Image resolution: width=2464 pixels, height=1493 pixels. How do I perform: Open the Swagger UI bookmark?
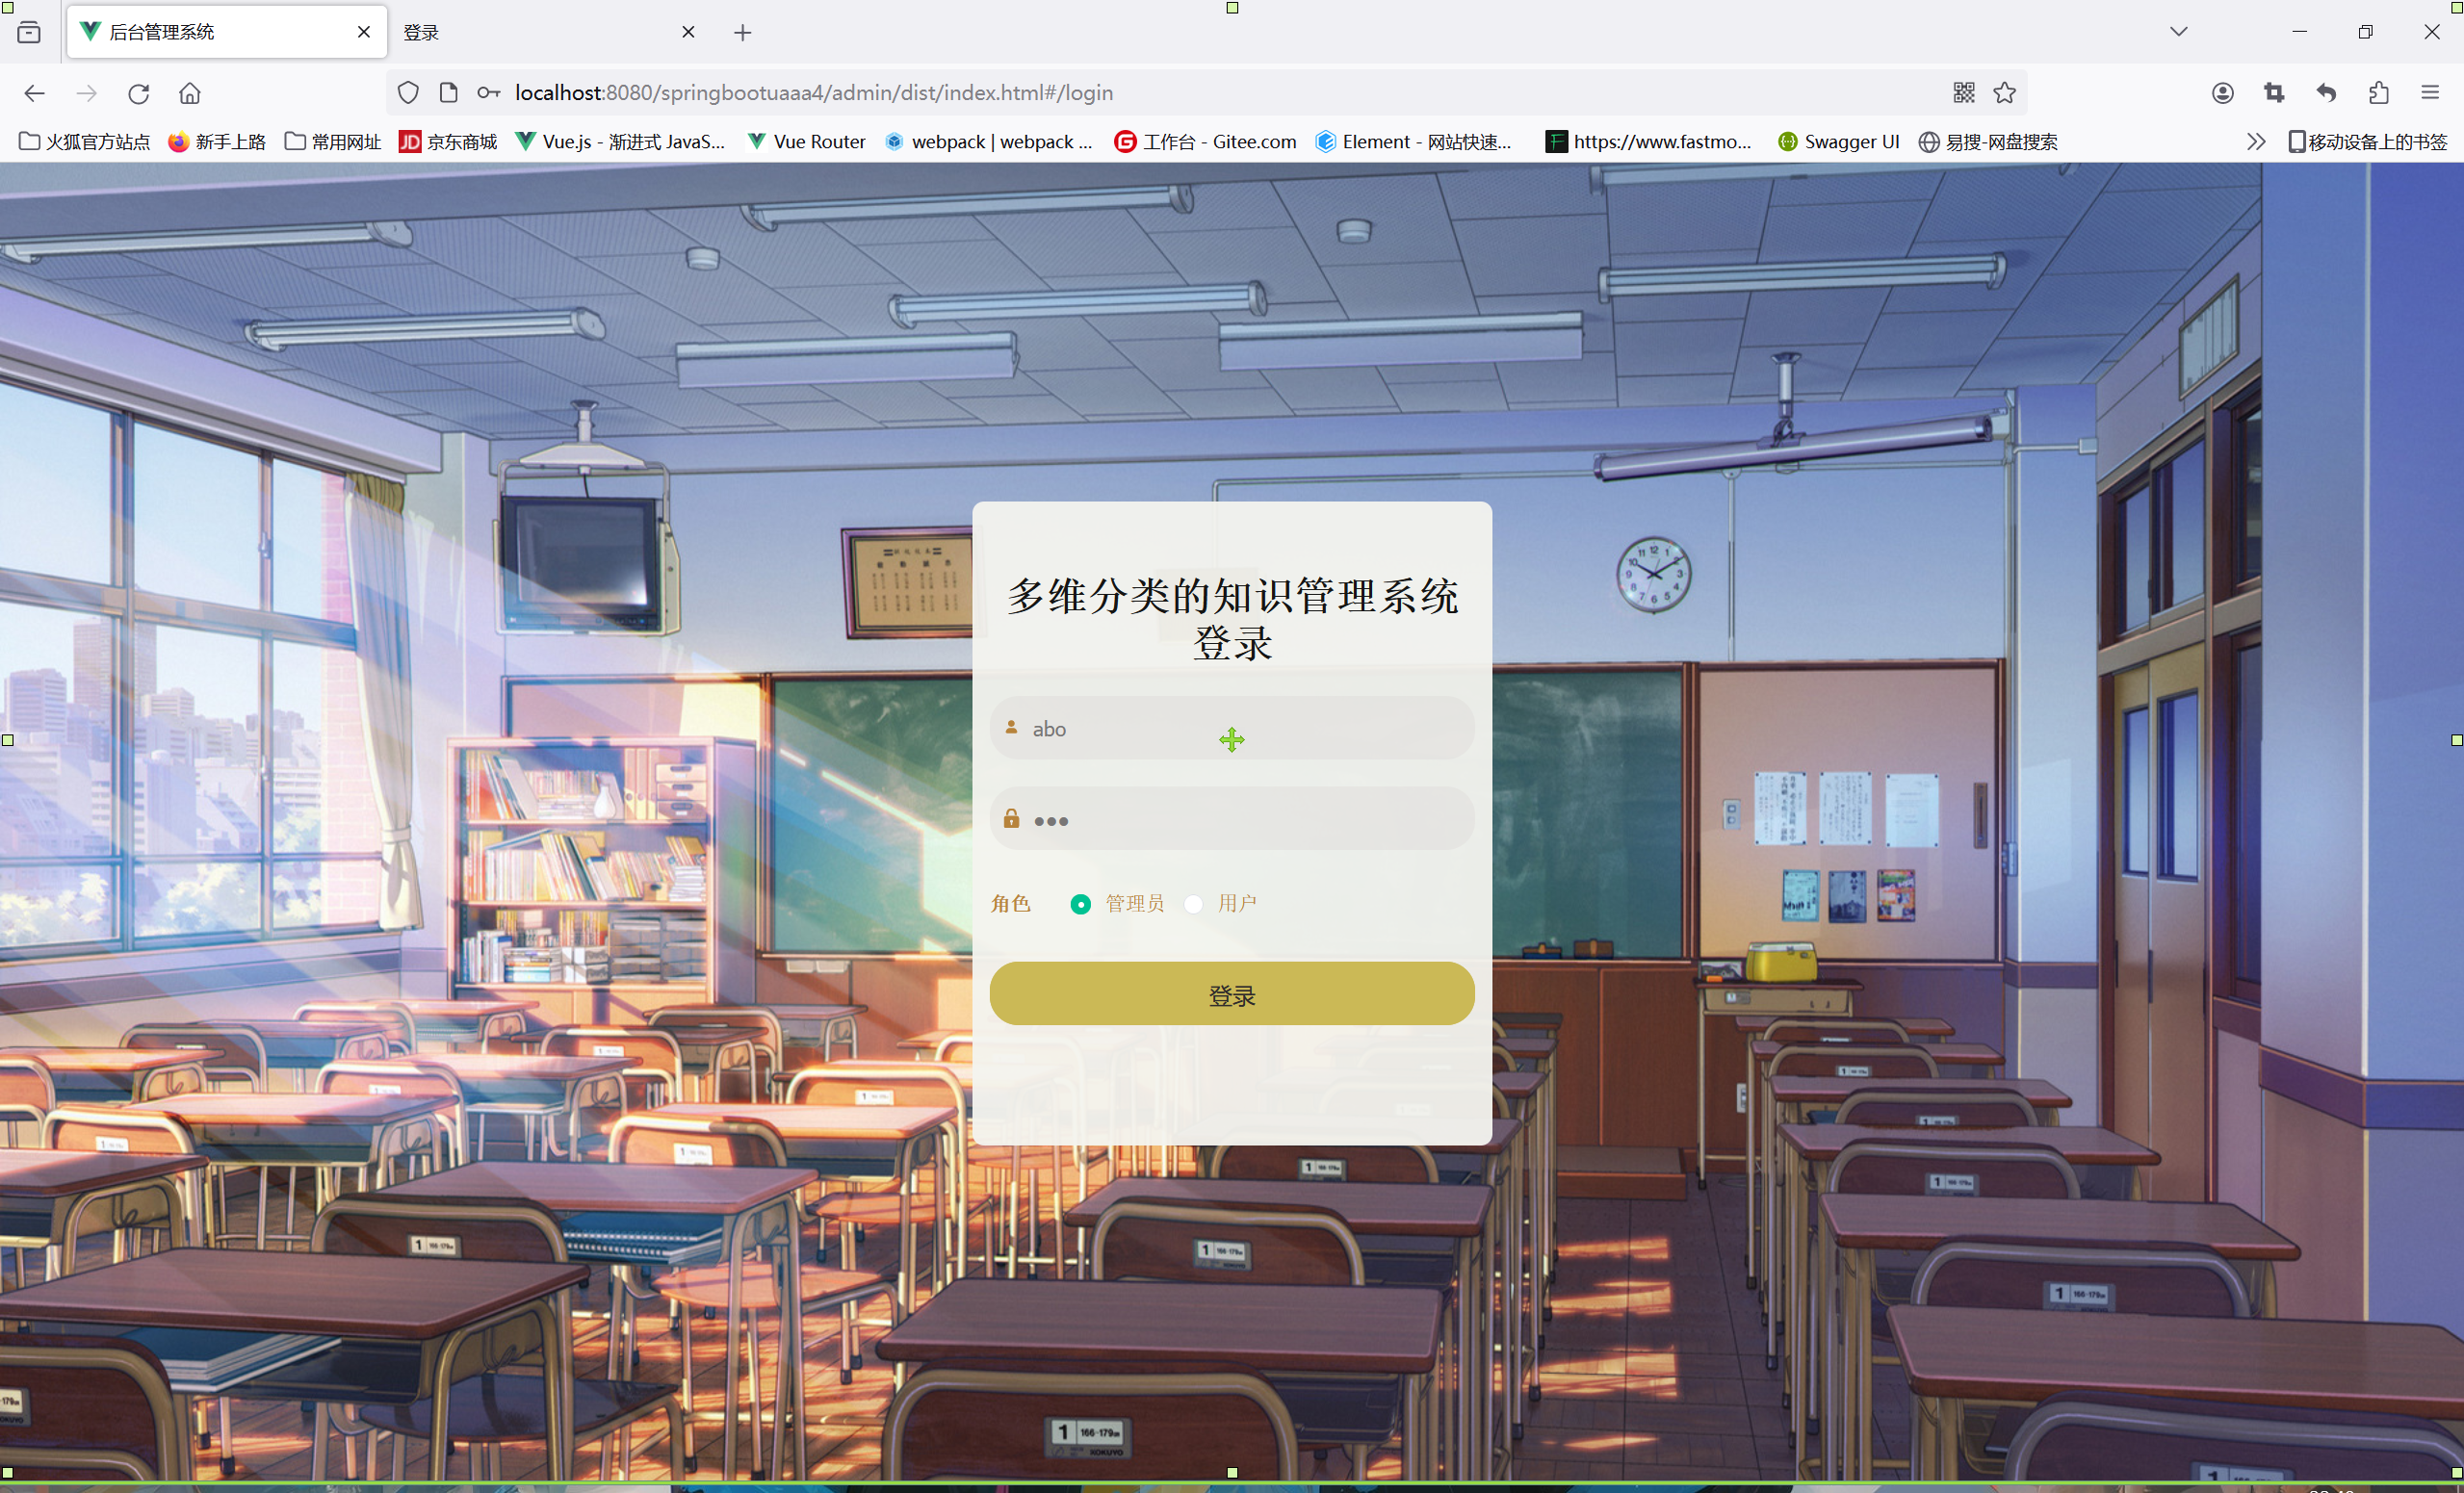click(1838, 142)
